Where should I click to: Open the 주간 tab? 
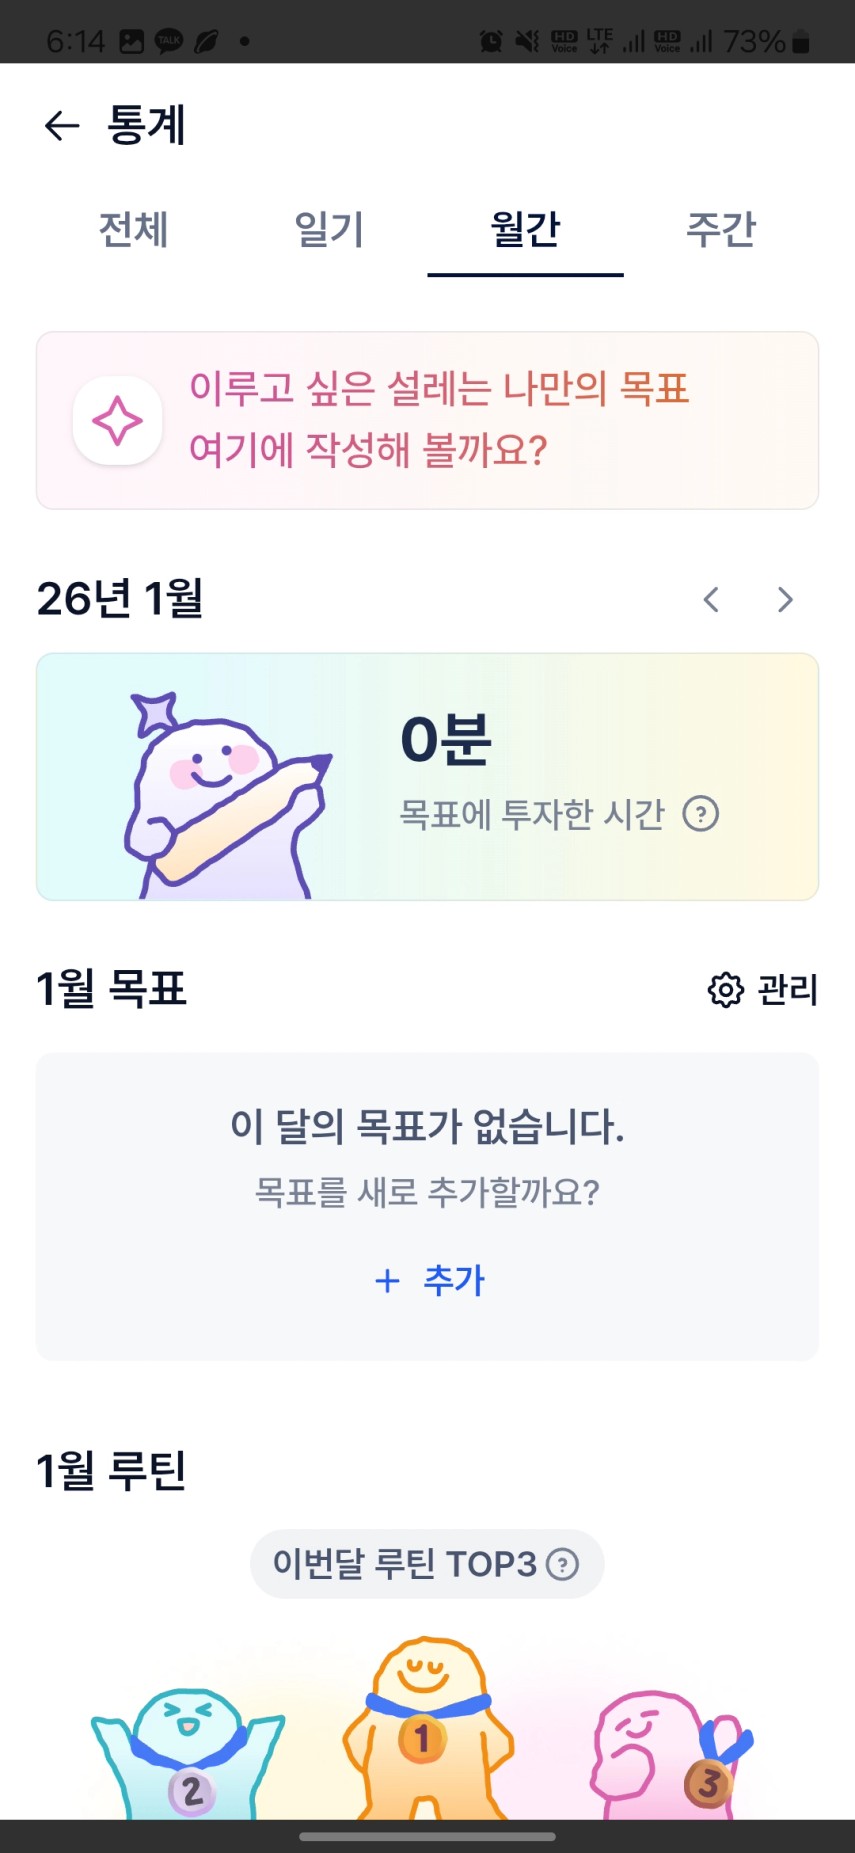pyautogui.click(x=721, y=230)
